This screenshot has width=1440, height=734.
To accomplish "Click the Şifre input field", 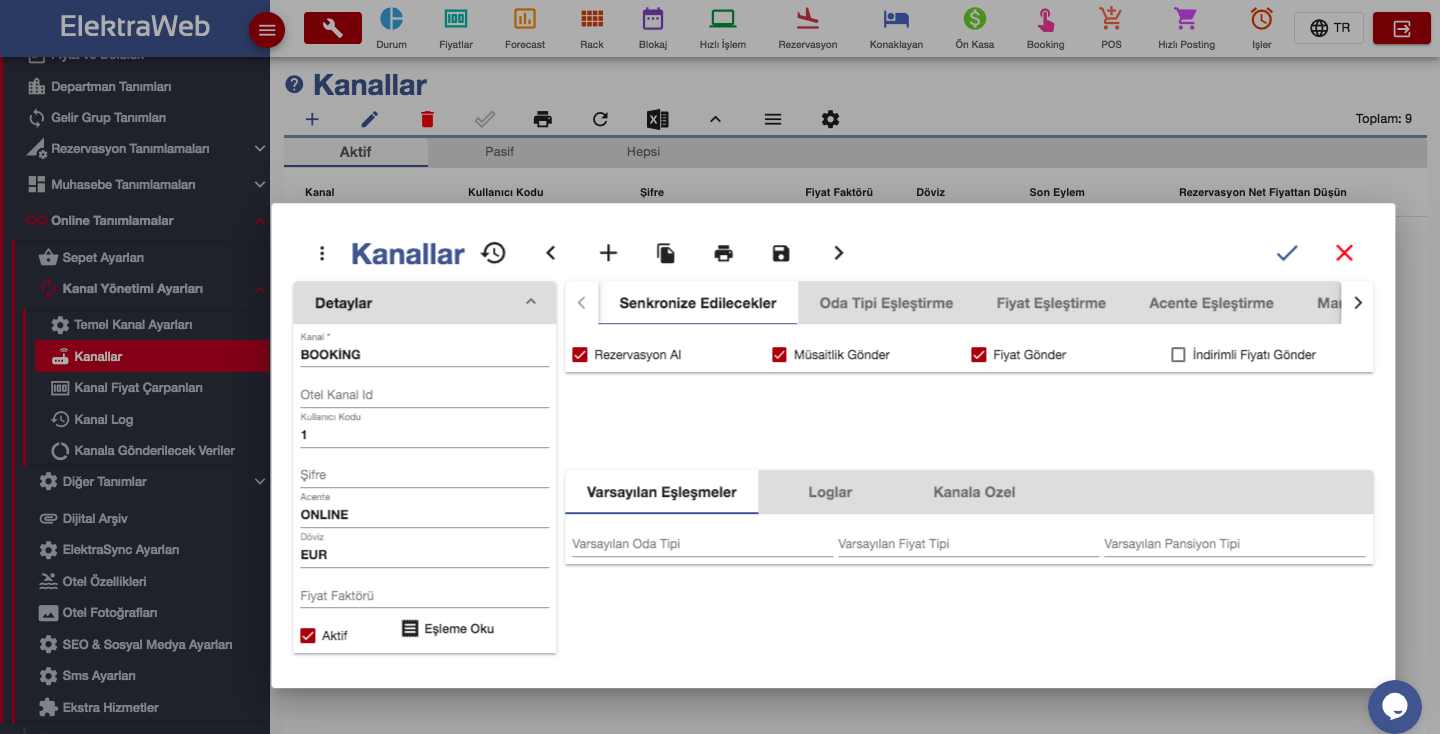I will (425, 475).
